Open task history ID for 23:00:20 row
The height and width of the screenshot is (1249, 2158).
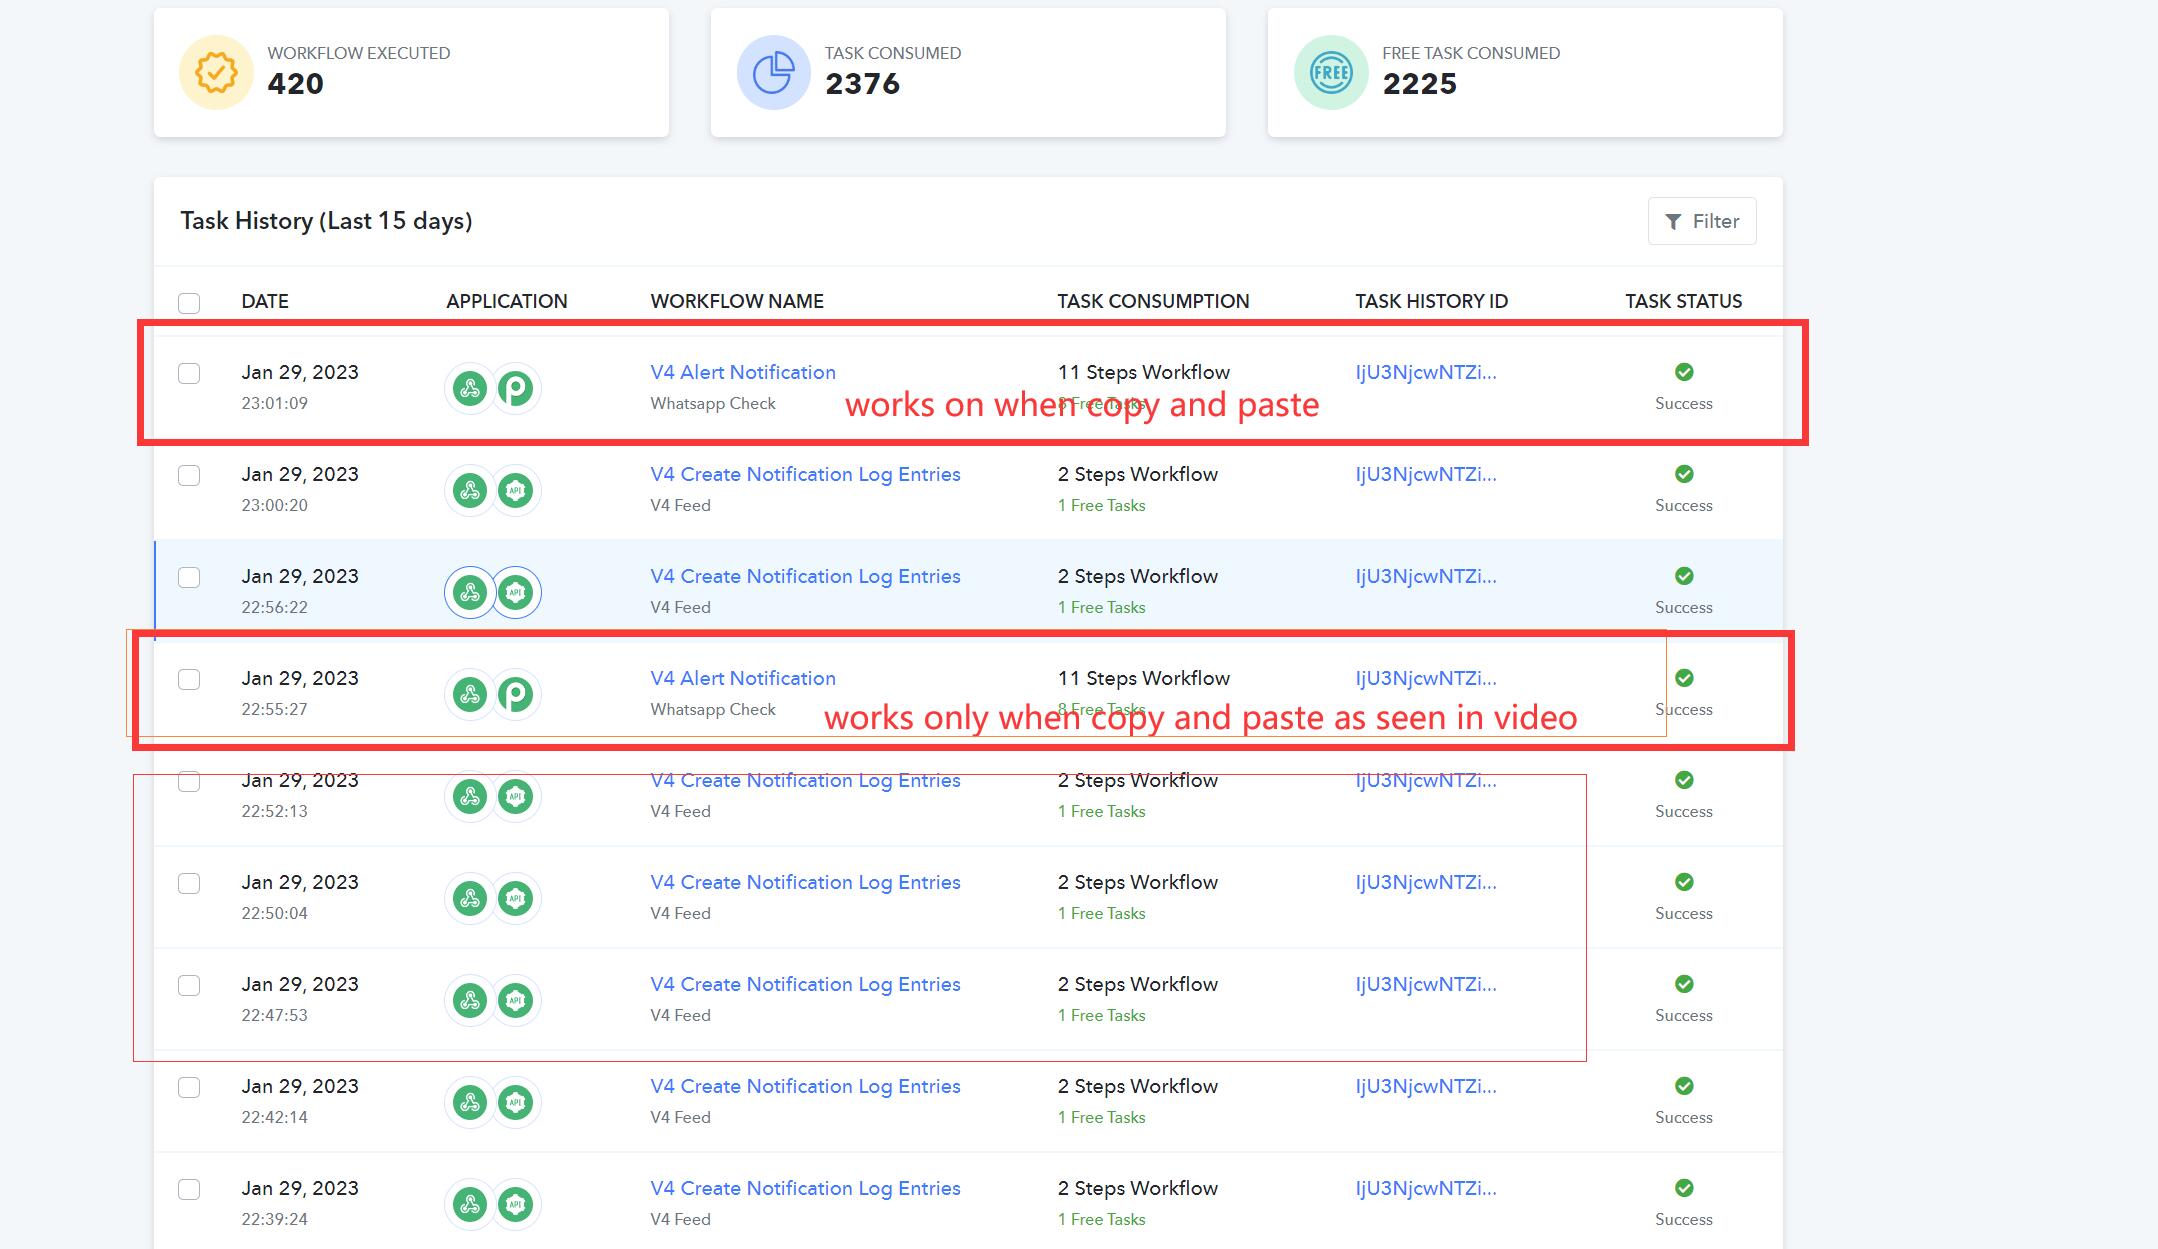(x=1426, y=474)
